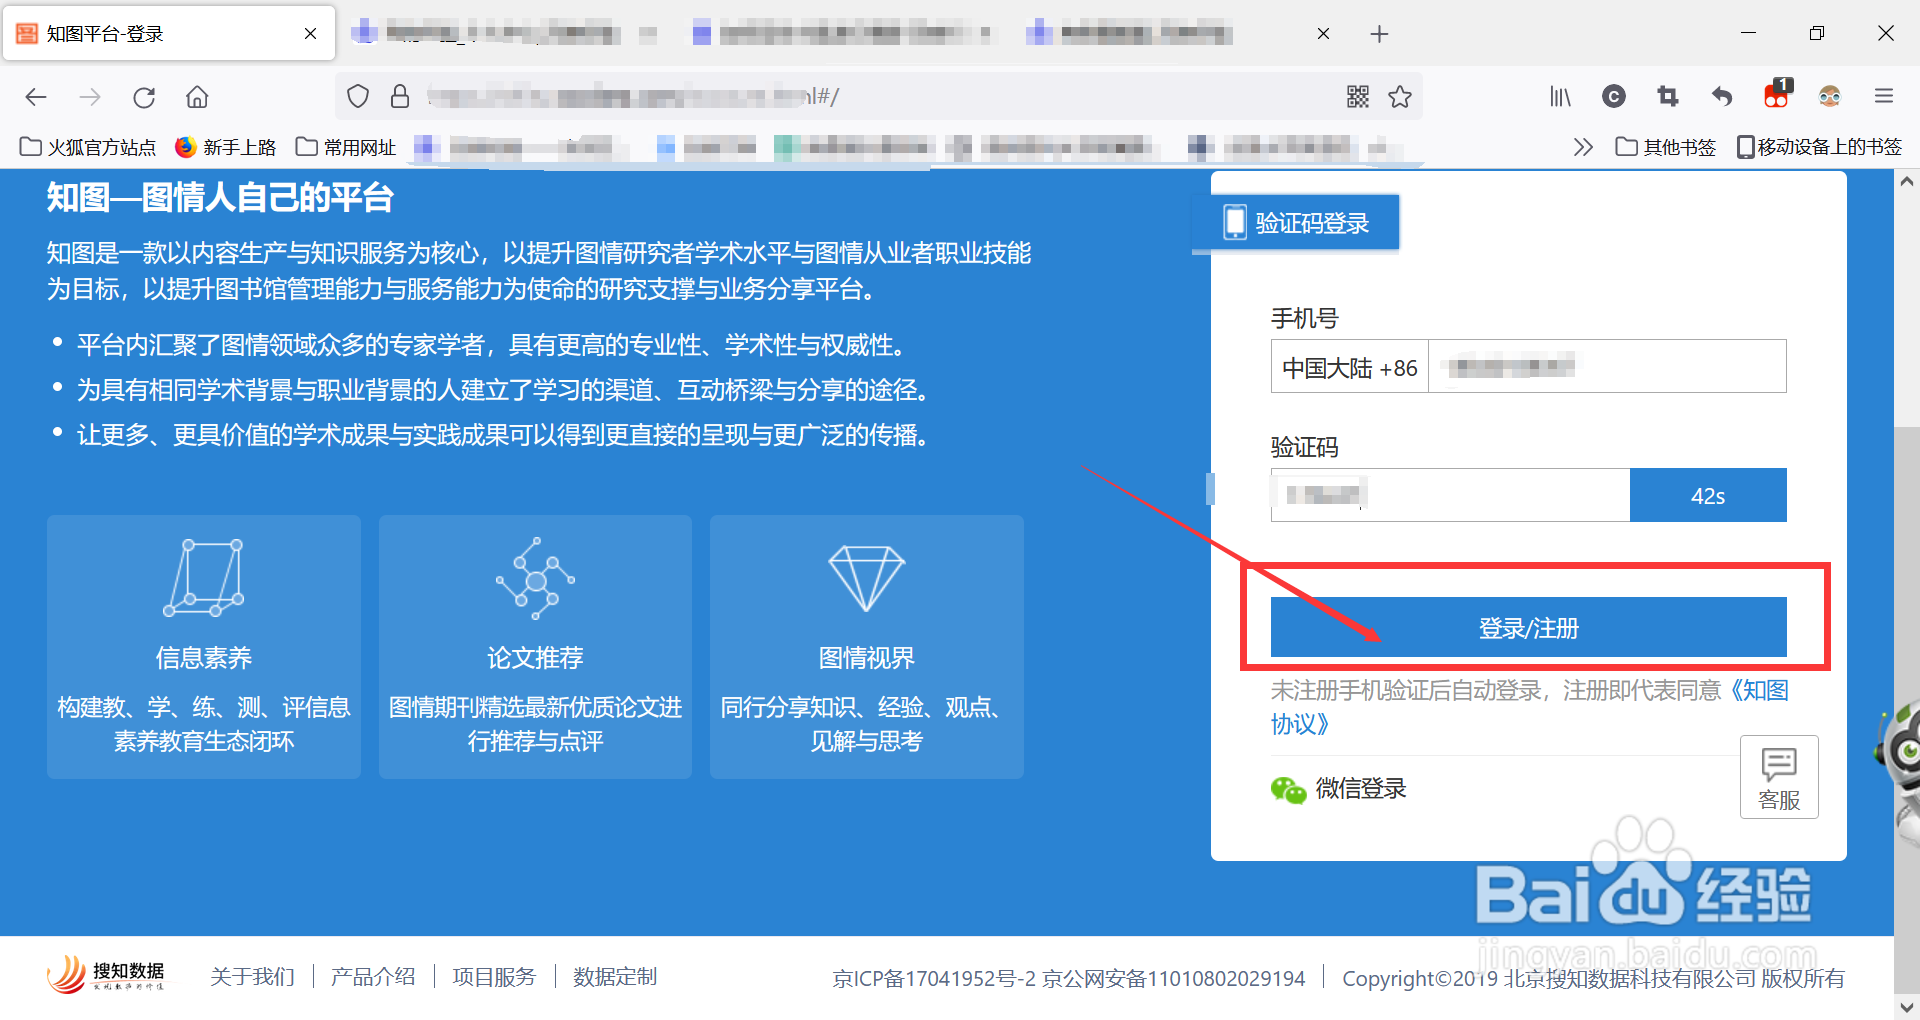Select the 验证码登录 tab
1920x1020 pixels.
tap(1296, 222)
